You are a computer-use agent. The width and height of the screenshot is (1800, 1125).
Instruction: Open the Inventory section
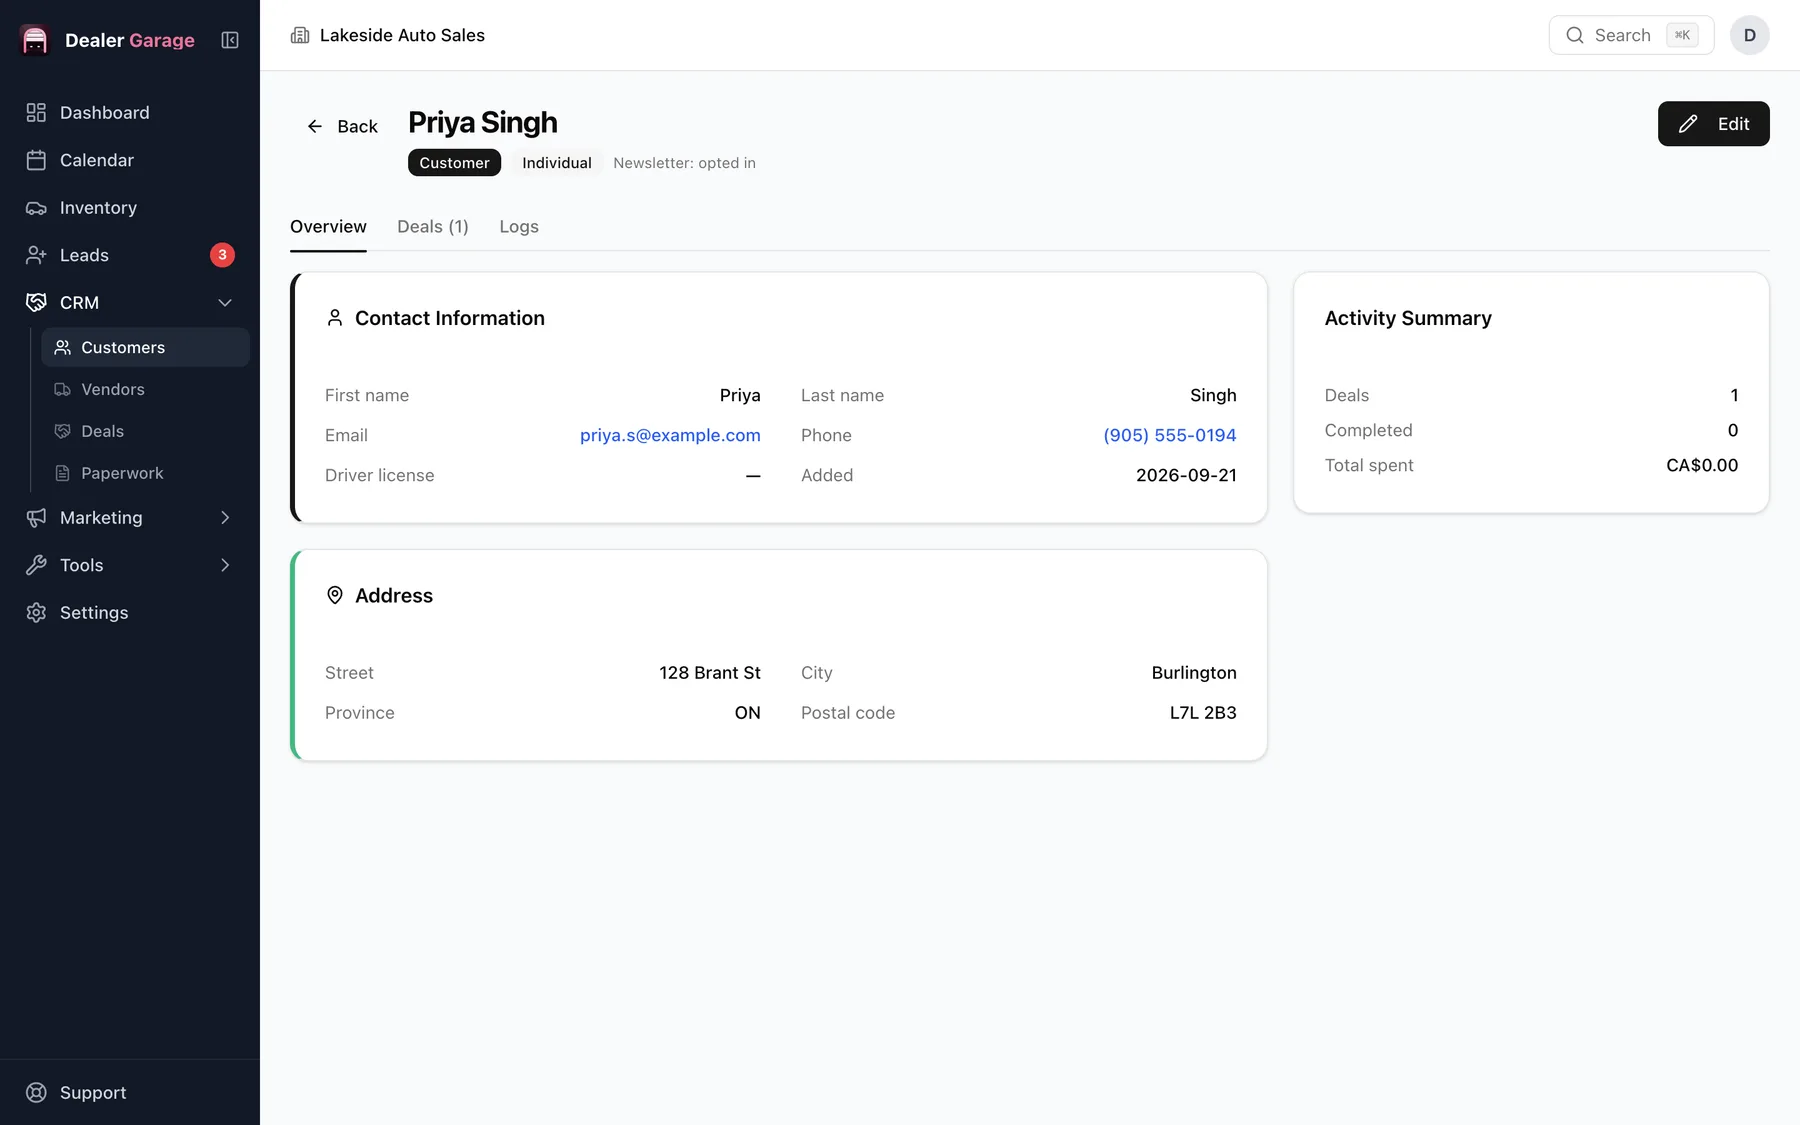130,208
